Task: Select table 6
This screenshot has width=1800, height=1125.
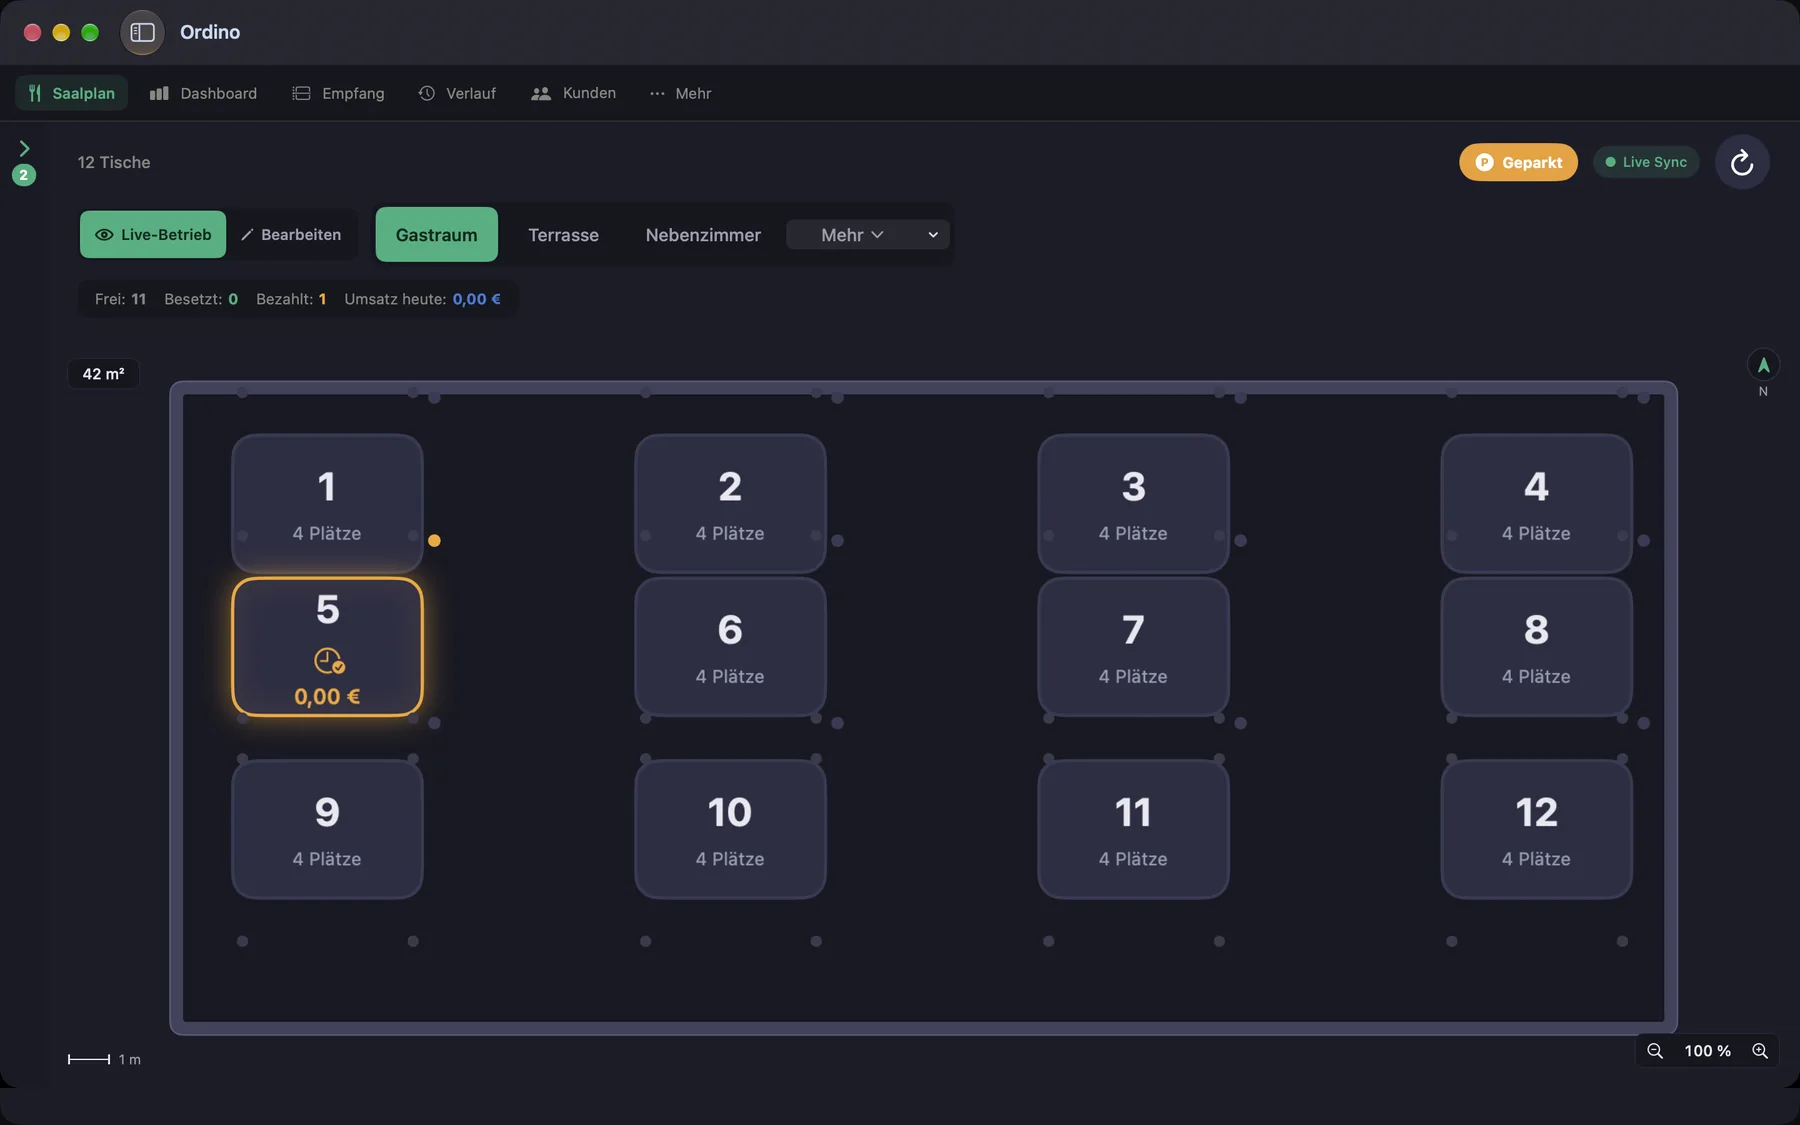Action: point(730,647)
